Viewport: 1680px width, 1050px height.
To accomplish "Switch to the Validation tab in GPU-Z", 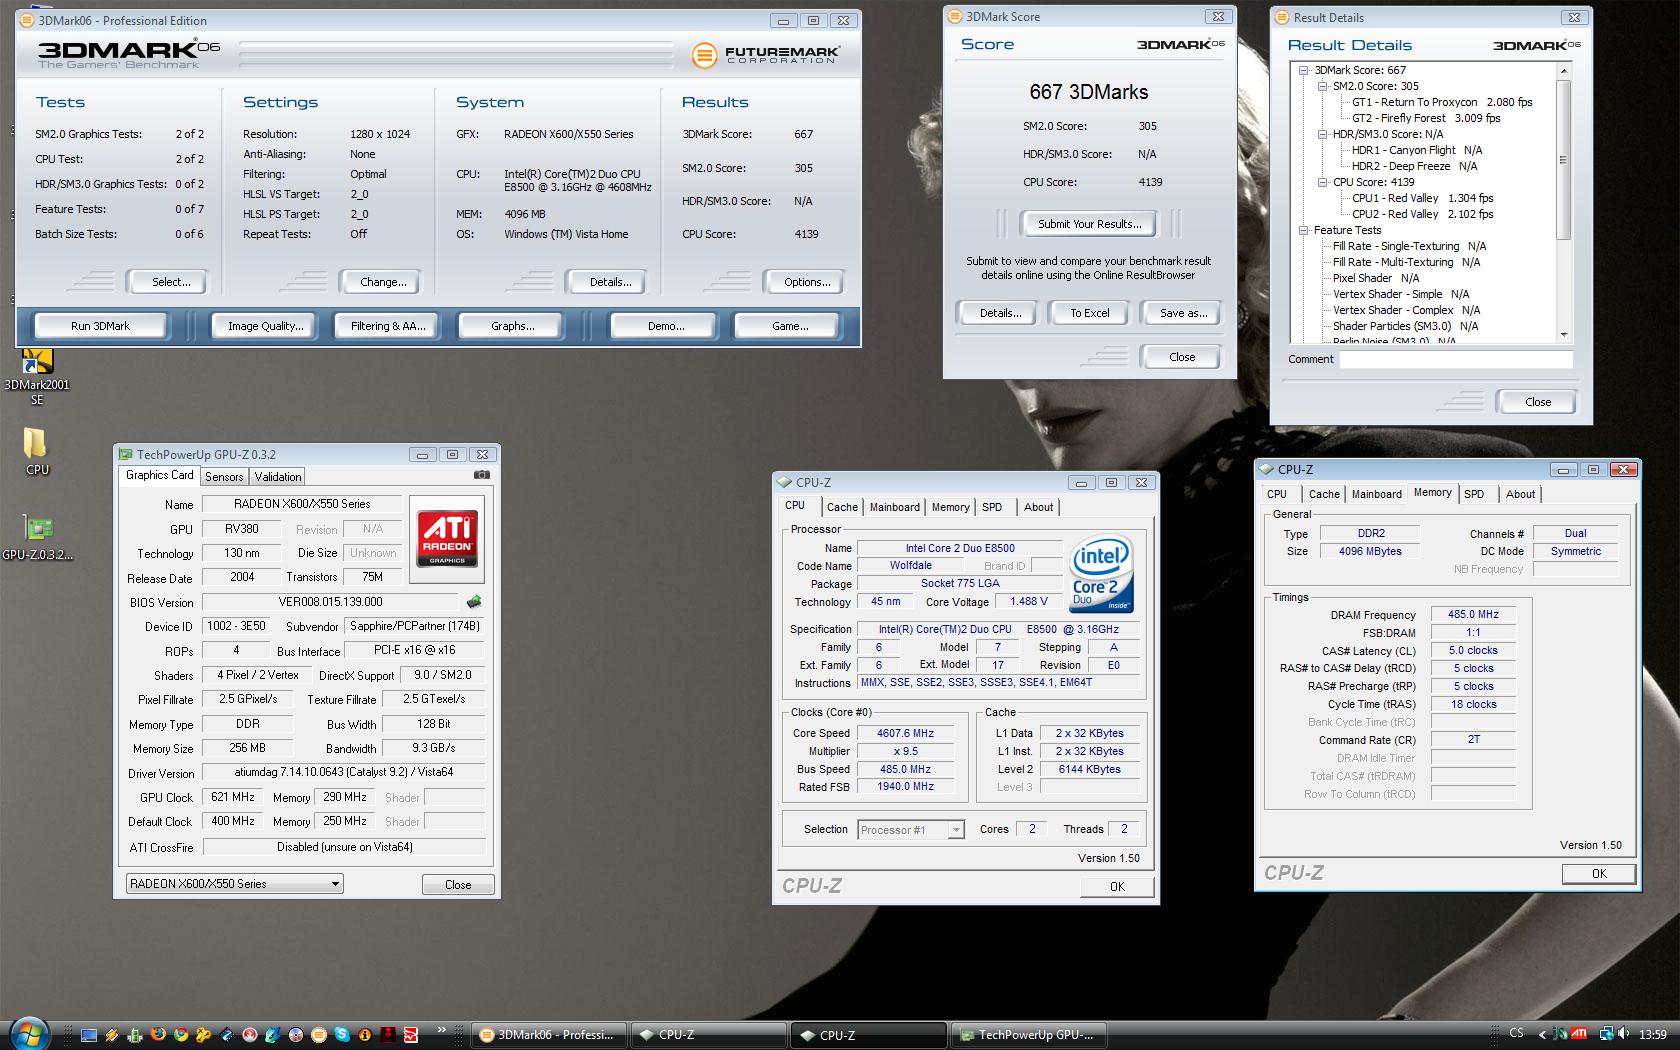I will pos(277,477).
